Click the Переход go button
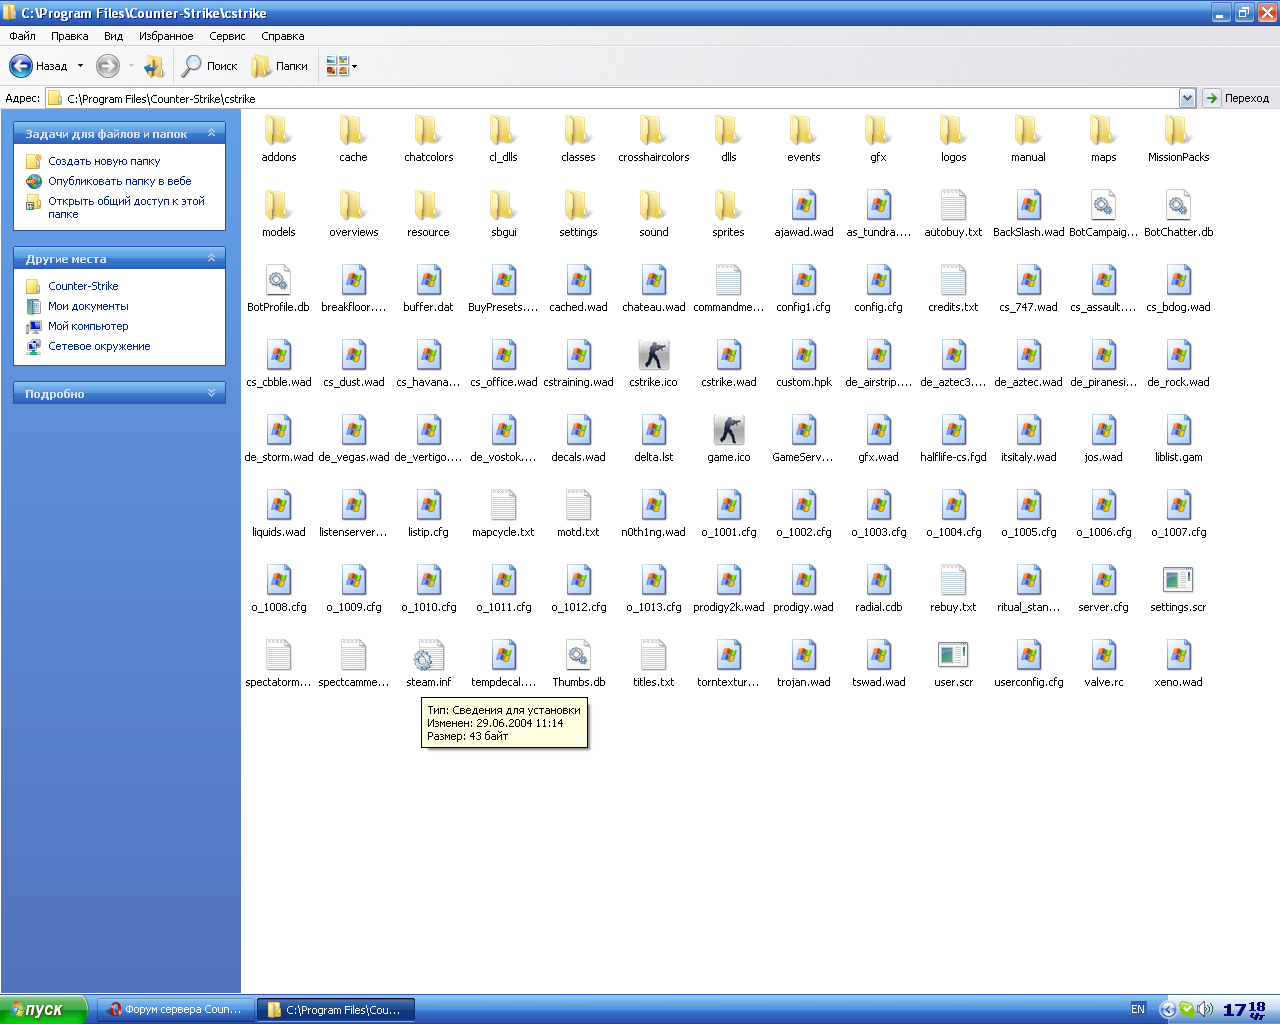1280x1024 pixels. point(1238,98)
